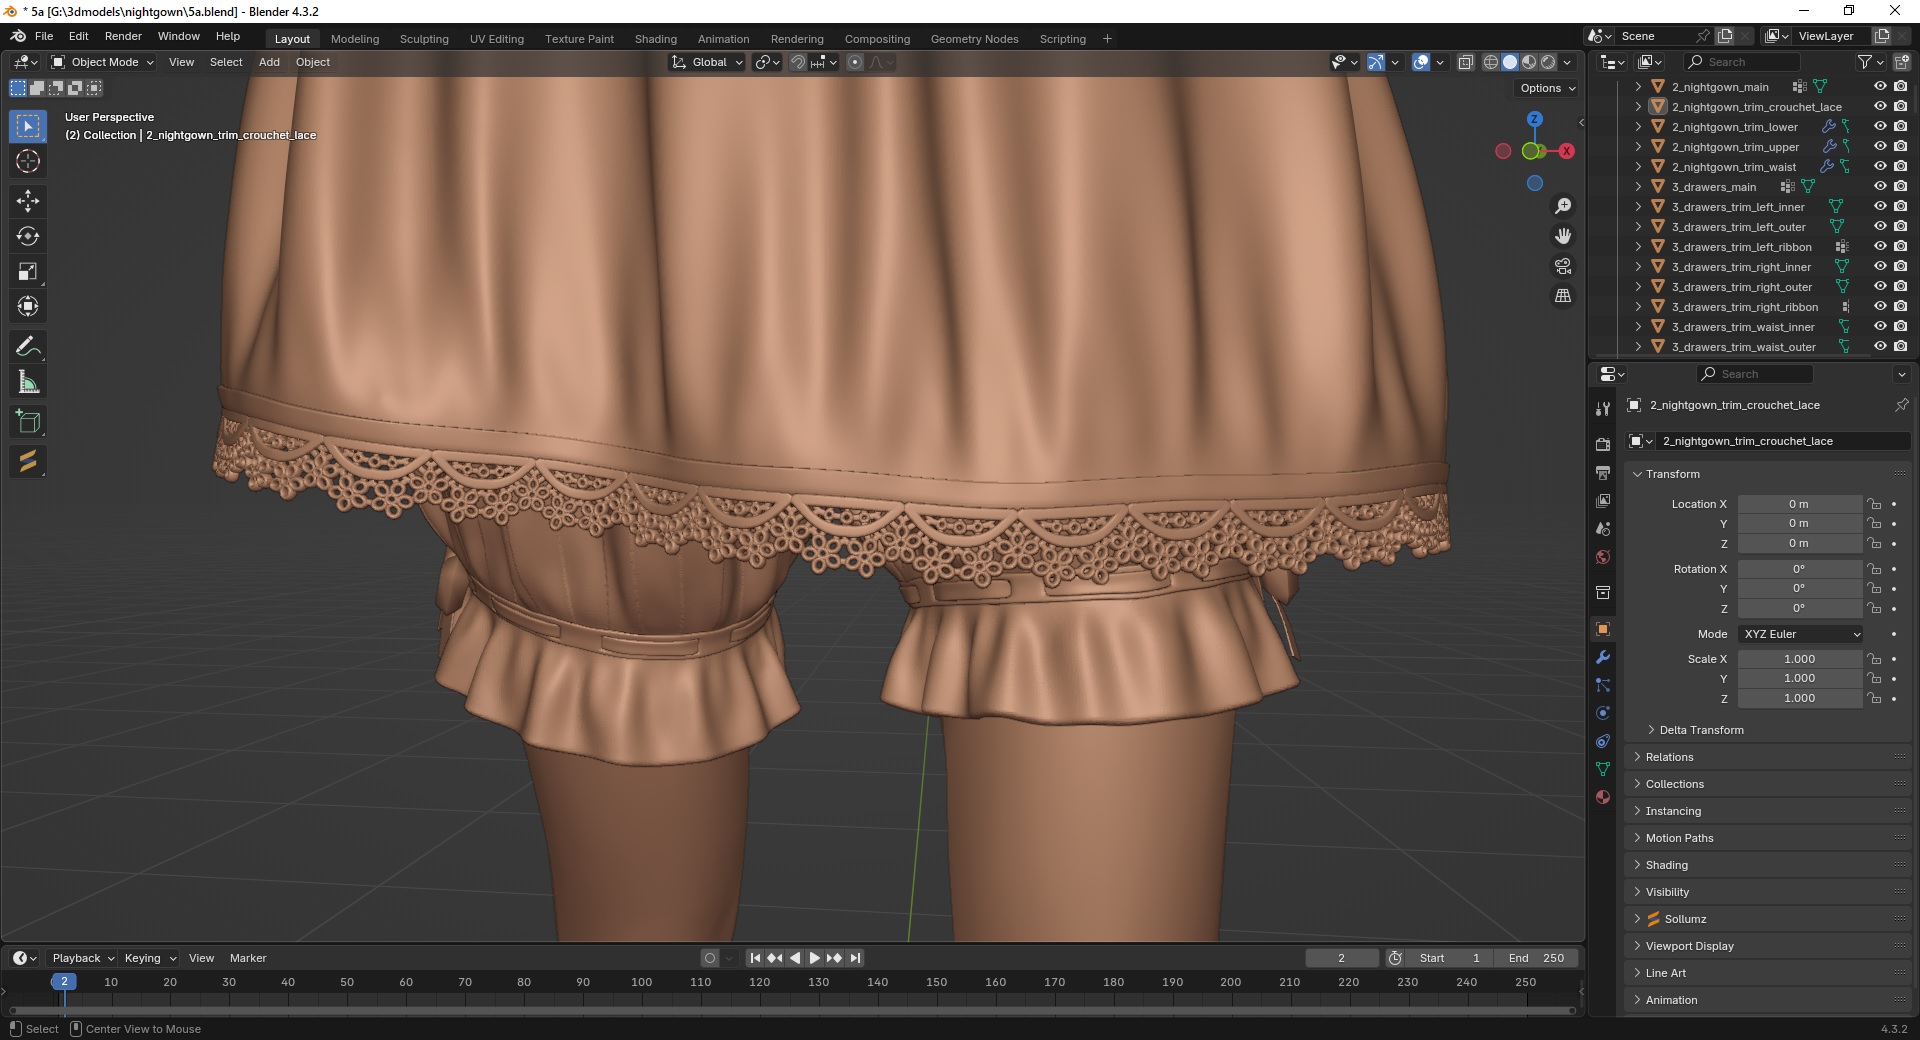Switch to orthographic/perspective view grid icon
Screen dimensions: 1920x1040
(x=1562, y=296)
